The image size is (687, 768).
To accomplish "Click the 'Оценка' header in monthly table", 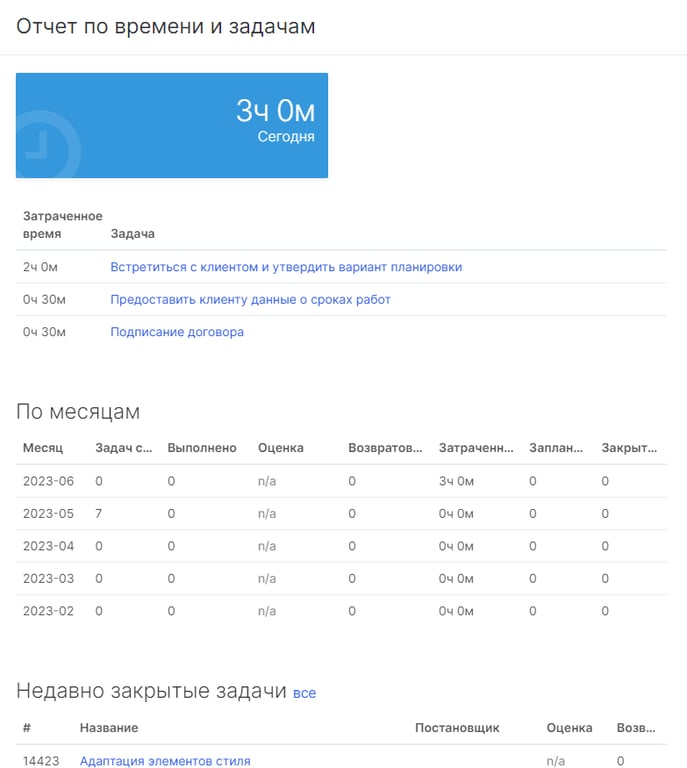I will pyautogui.click(x=281, y=448).
